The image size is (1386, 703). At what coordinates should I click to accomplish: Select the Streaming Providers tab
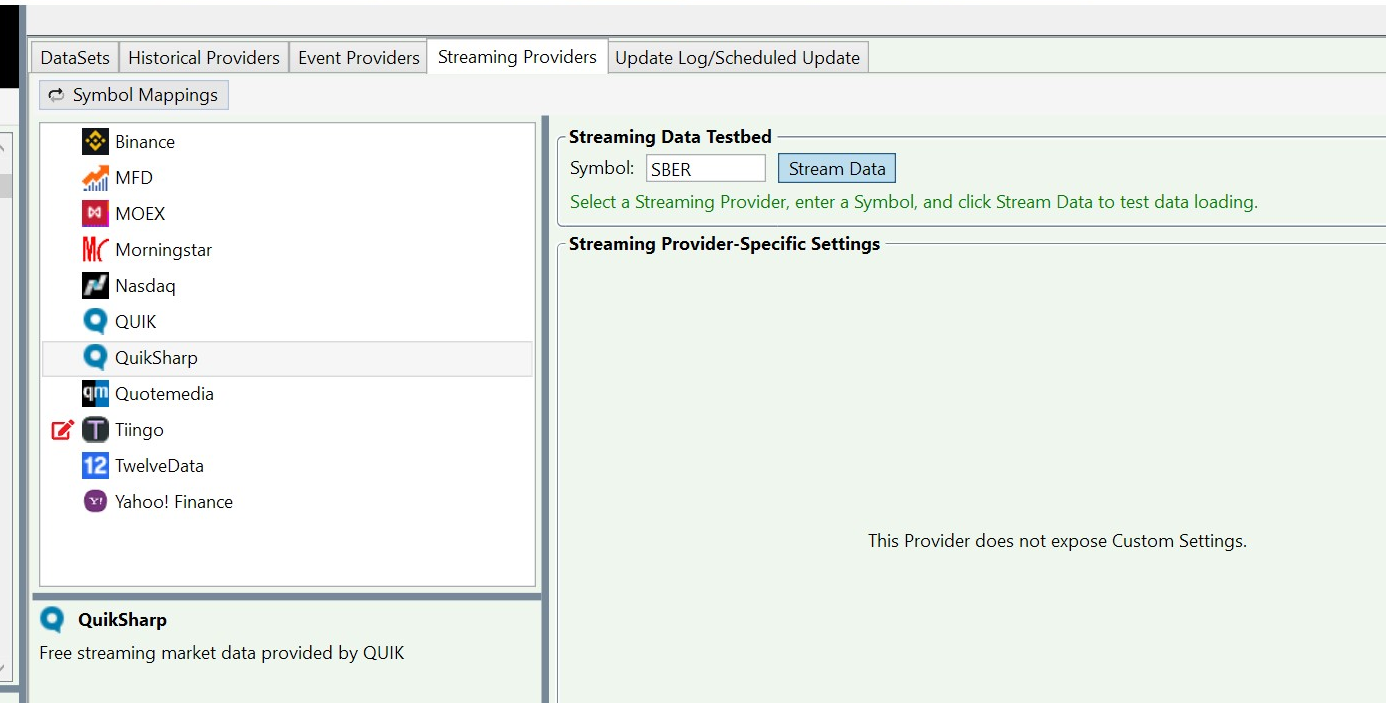click(x=517, y=56)
